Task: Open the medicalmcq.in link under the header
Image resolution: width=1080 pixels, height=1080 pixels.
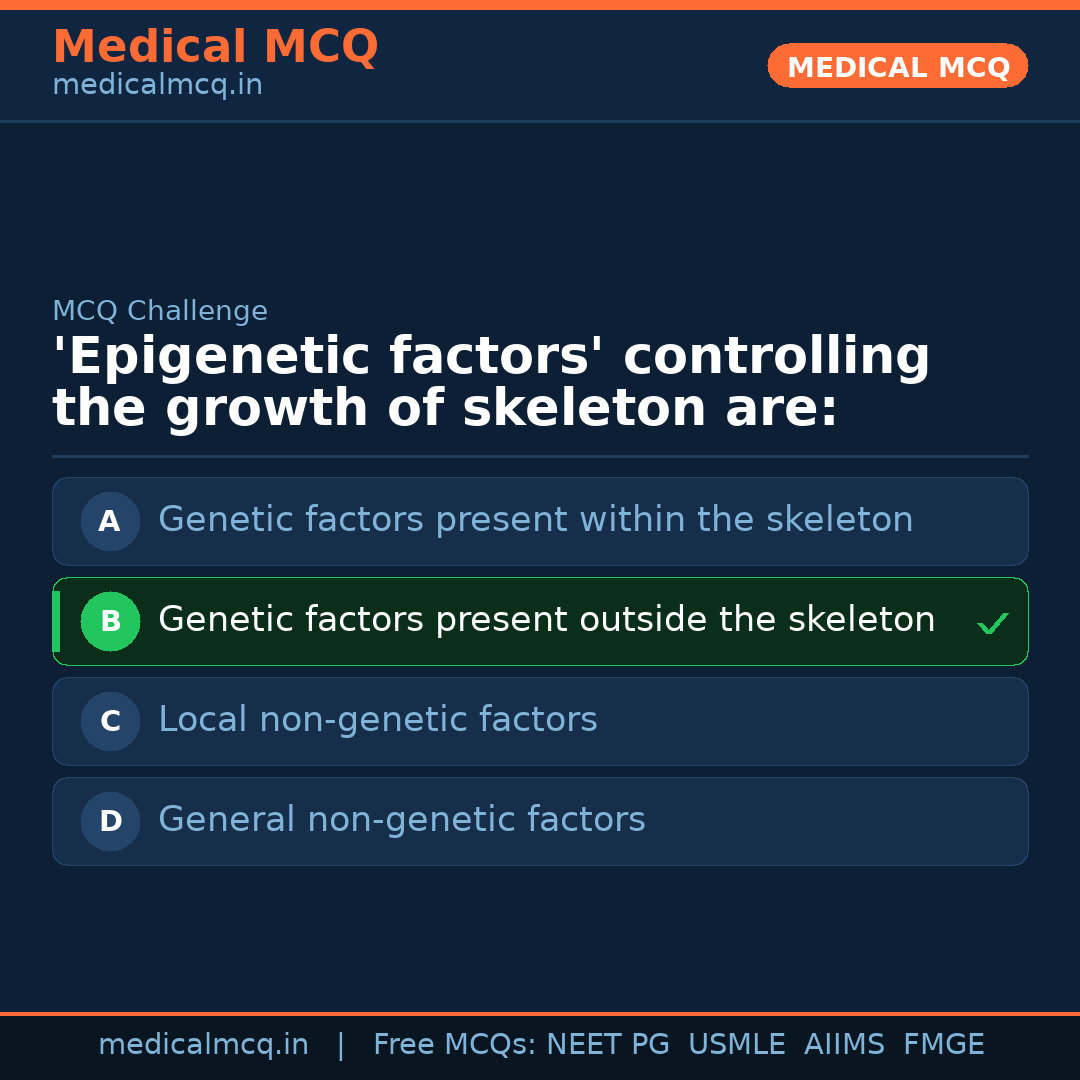Action: click(157, 86)
